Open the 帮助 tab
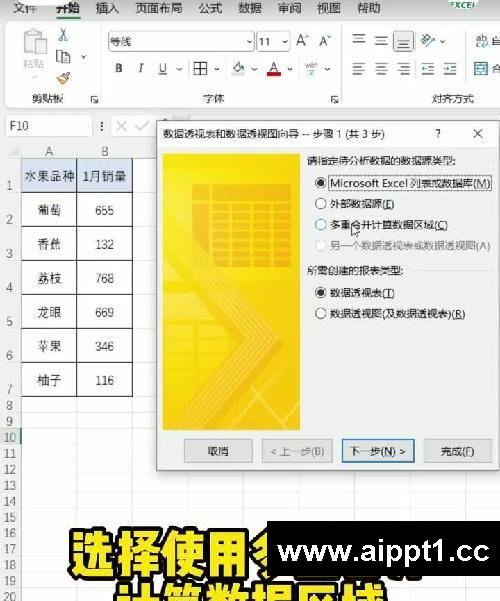500x601 pixels. pyautogui.click(x=368, y=8)
